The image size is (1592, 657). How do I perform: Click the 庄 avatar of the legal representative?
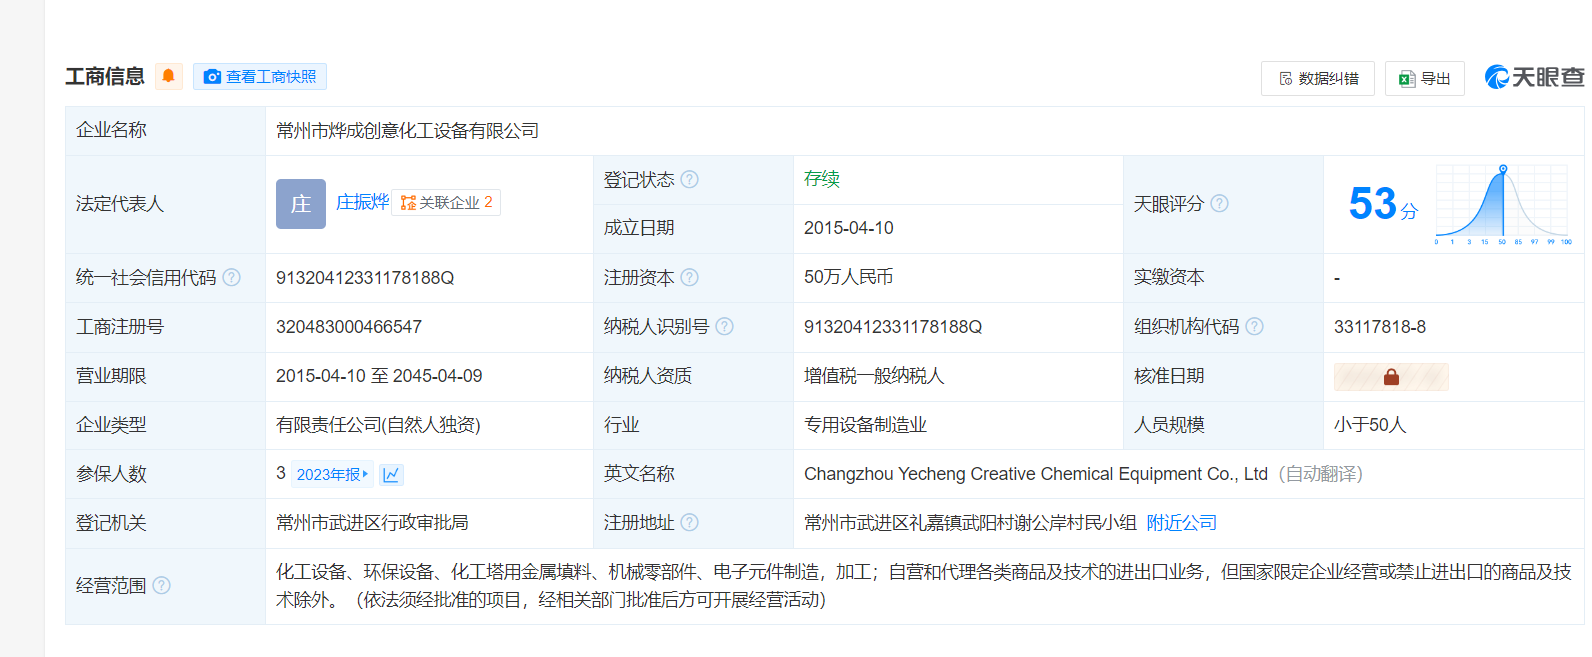pos(301,204)
